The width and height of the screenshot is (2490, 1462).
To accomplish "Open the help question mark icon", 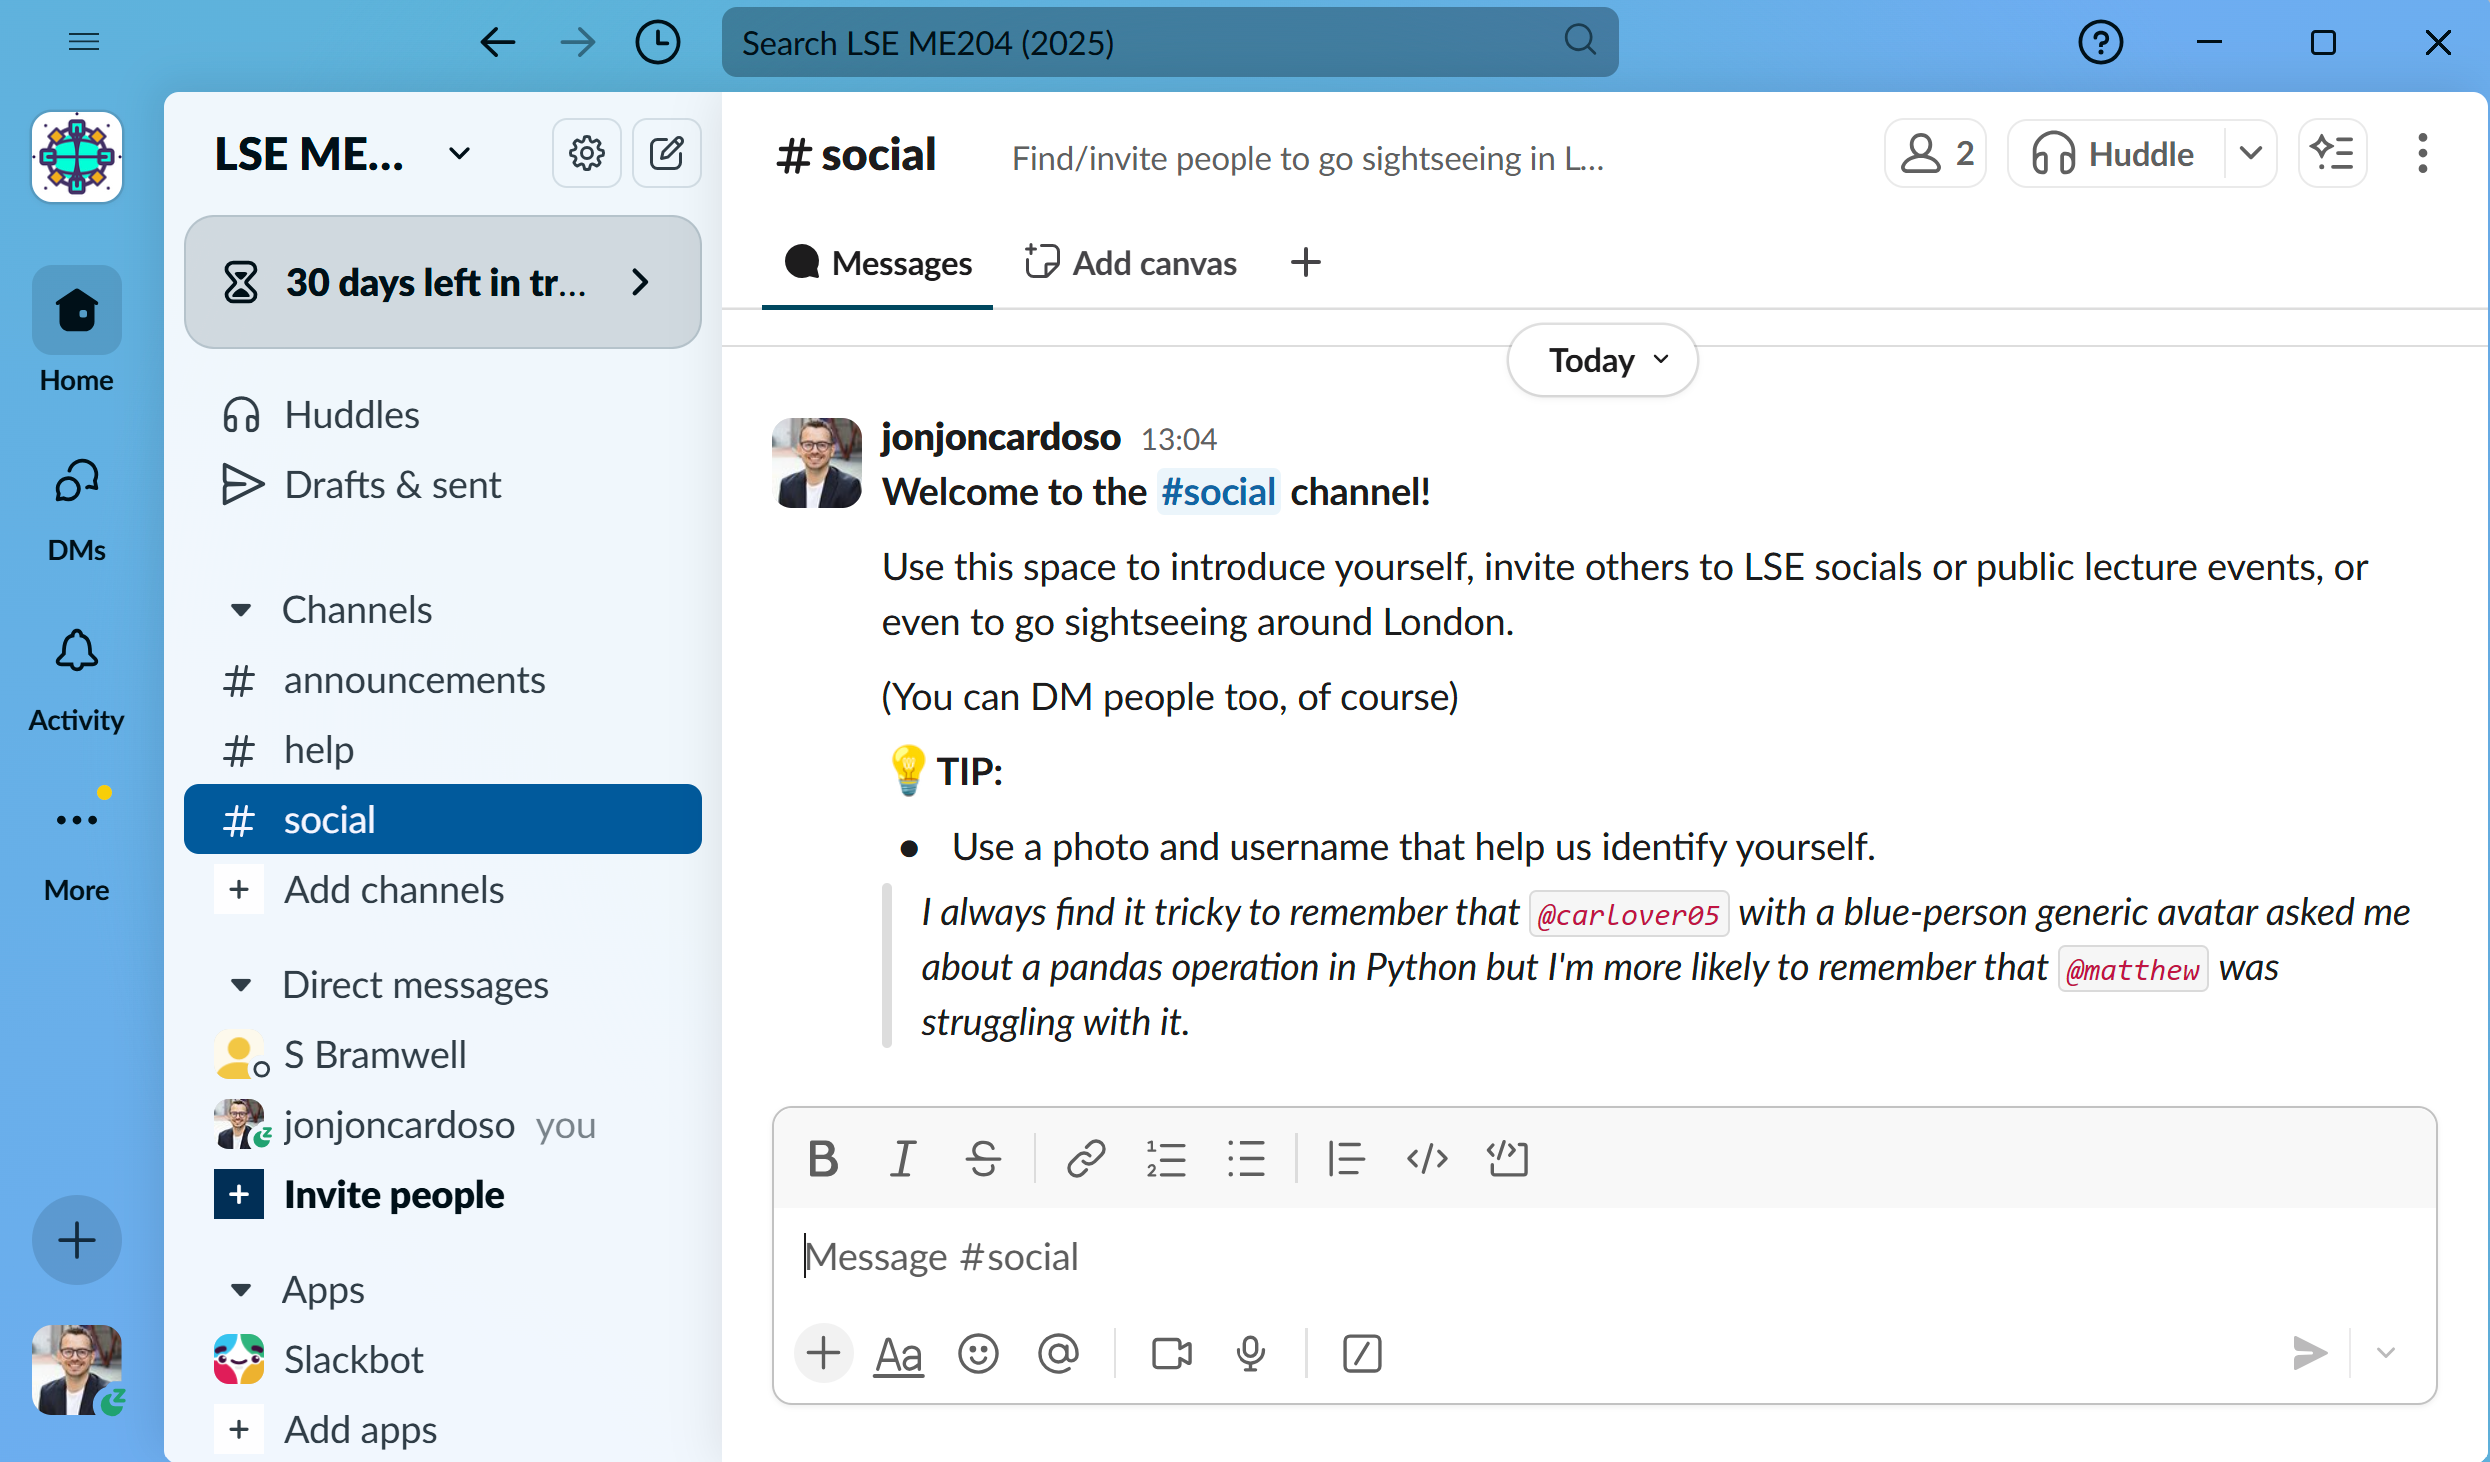I will (x=2100, y=42).
